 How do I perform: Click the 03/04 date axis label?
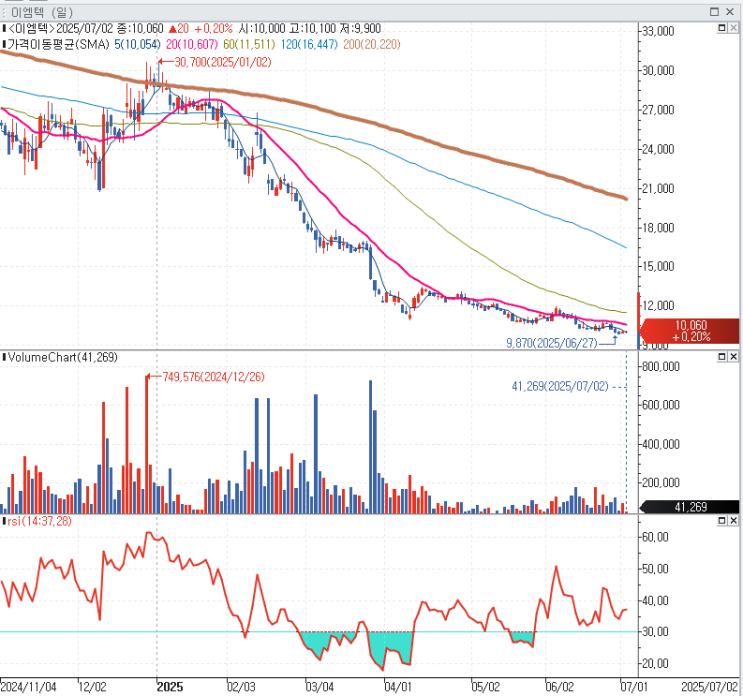(x=320, y=687)
